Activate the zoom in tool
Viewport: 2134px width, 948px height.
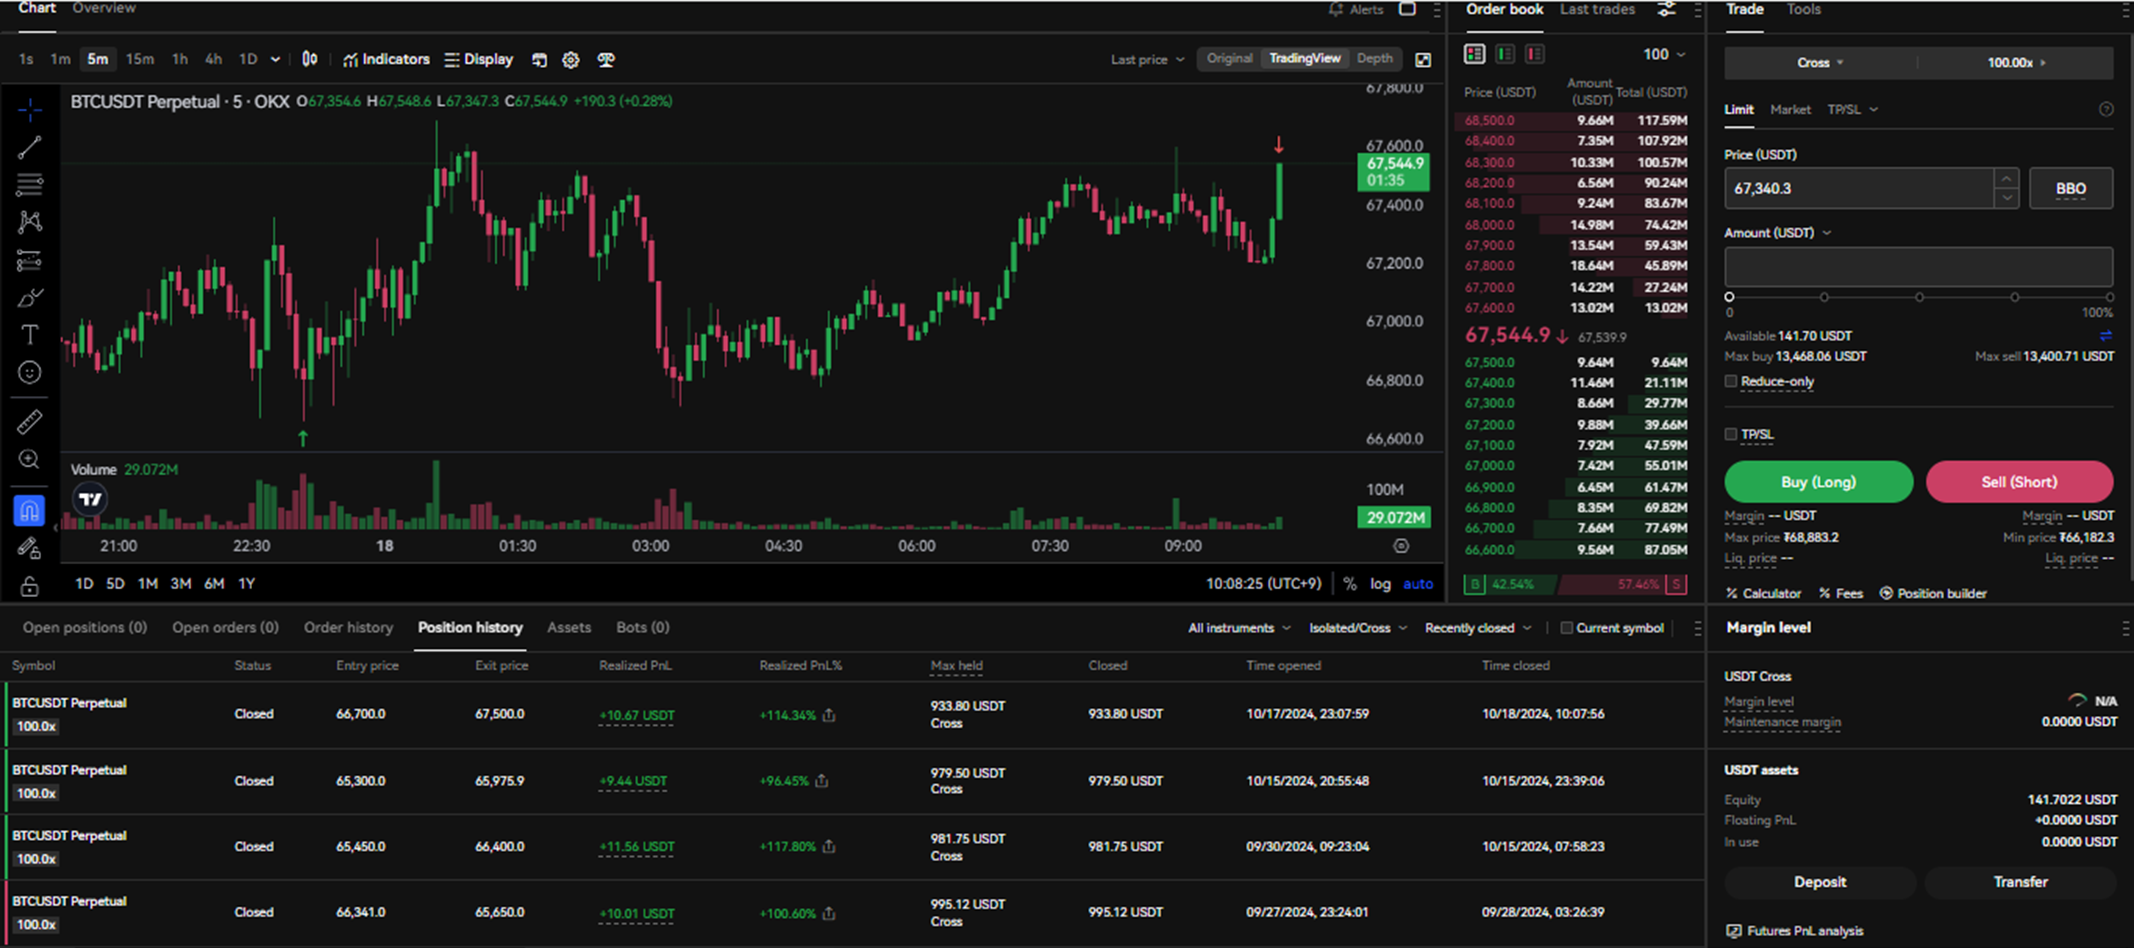point(30,460)
